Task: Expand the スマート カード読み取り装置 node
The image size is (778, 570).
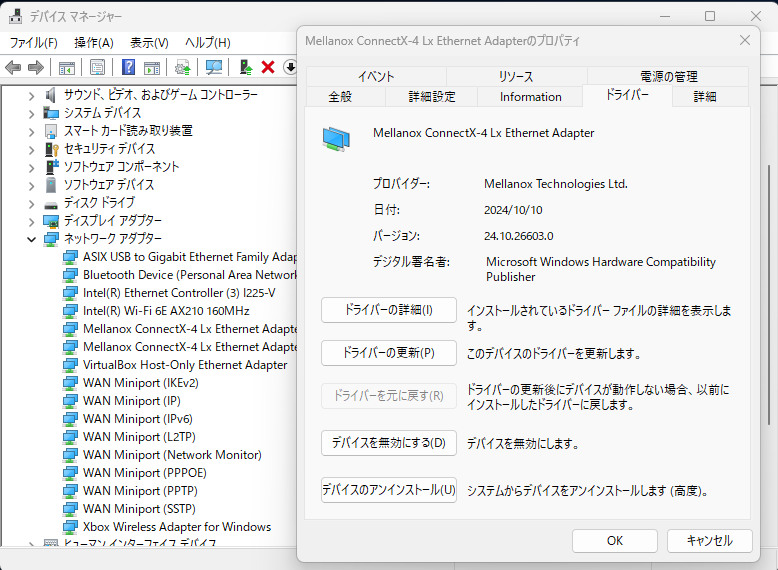Action: pos(31,131)
